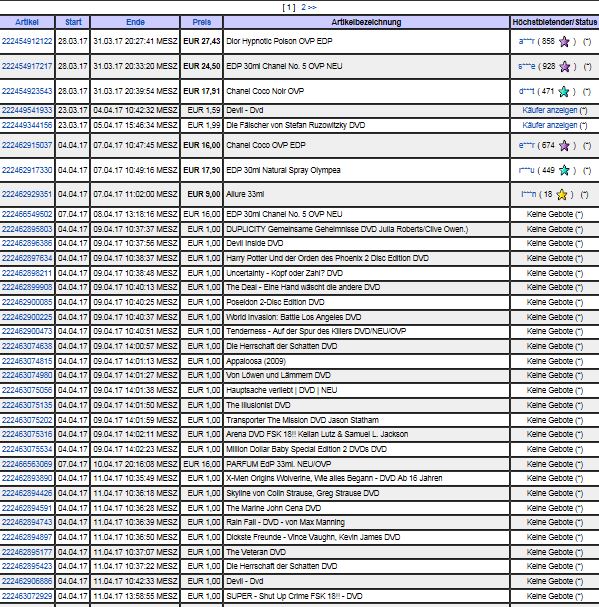Open article number 222466549502
599x607 pixels.
pyautogui.click(x=27, y=214)
